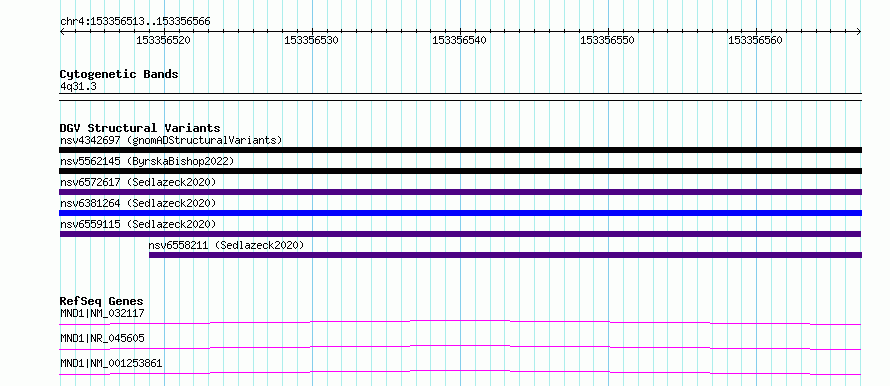Open the nsv5562145 ByrskaBishop2022 variant label

pyautogui.click(x=147, y=161)
